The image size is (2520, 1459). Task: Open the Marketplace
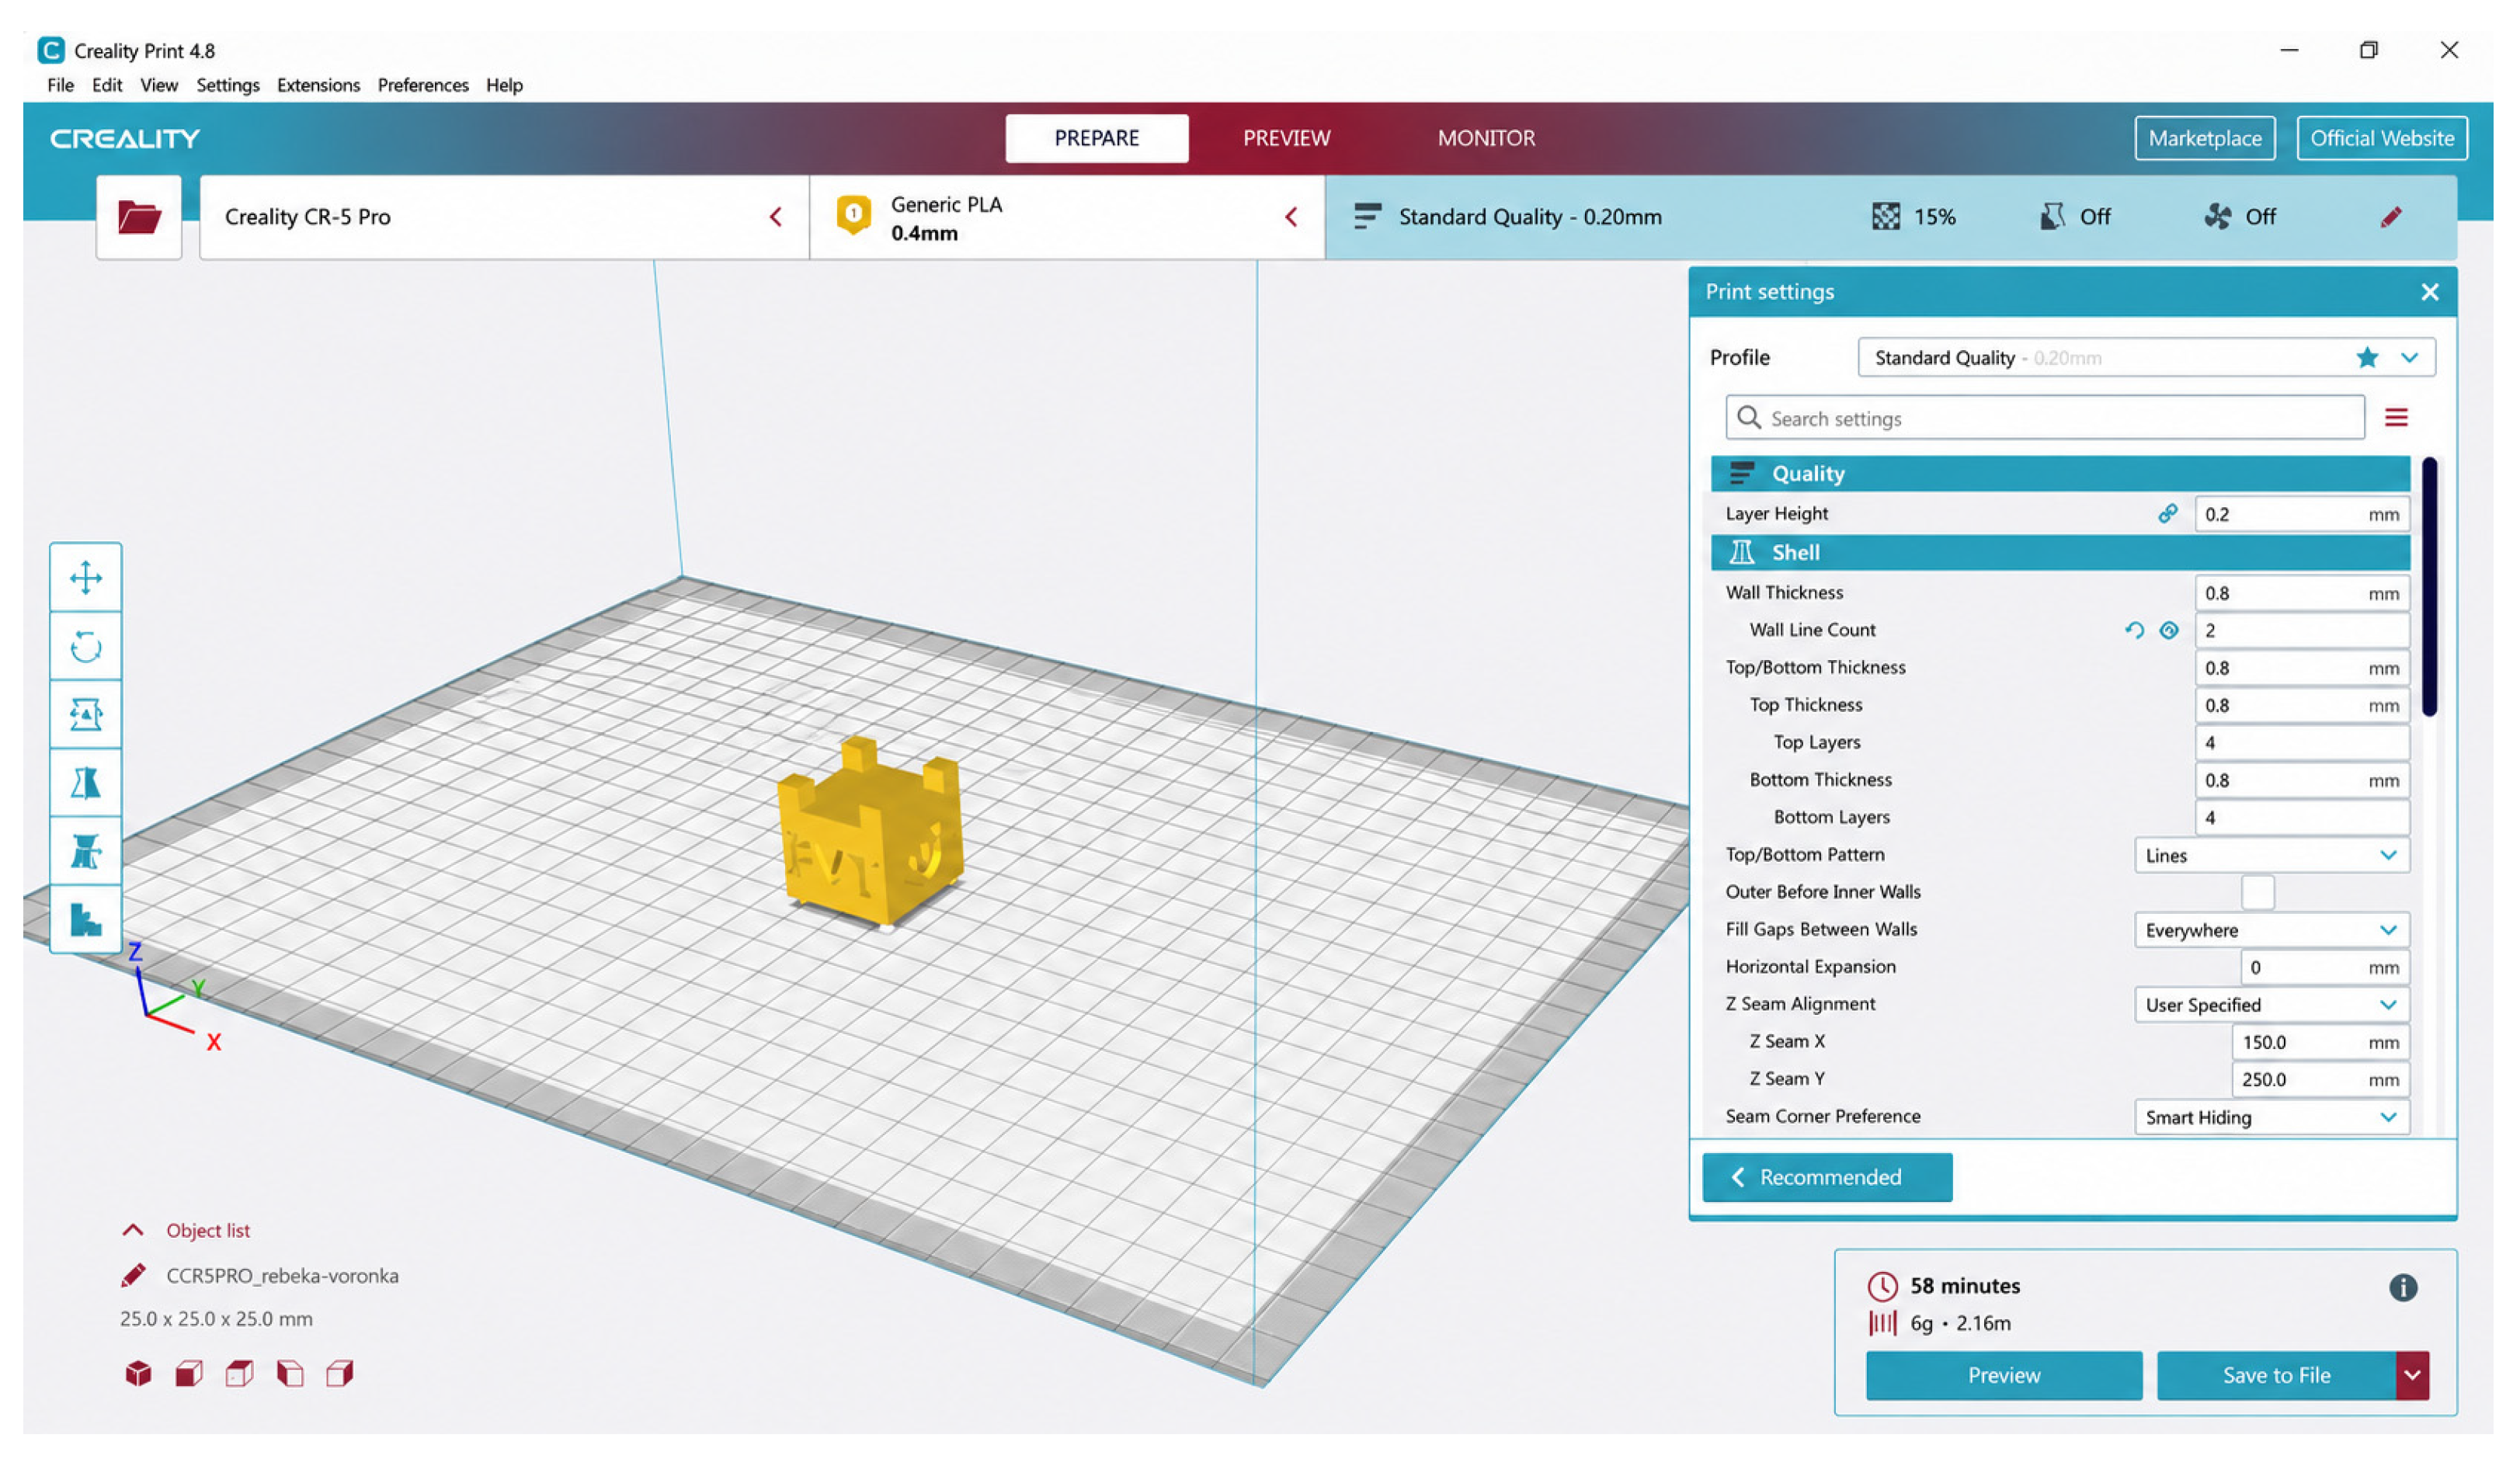coord(2204,138)
